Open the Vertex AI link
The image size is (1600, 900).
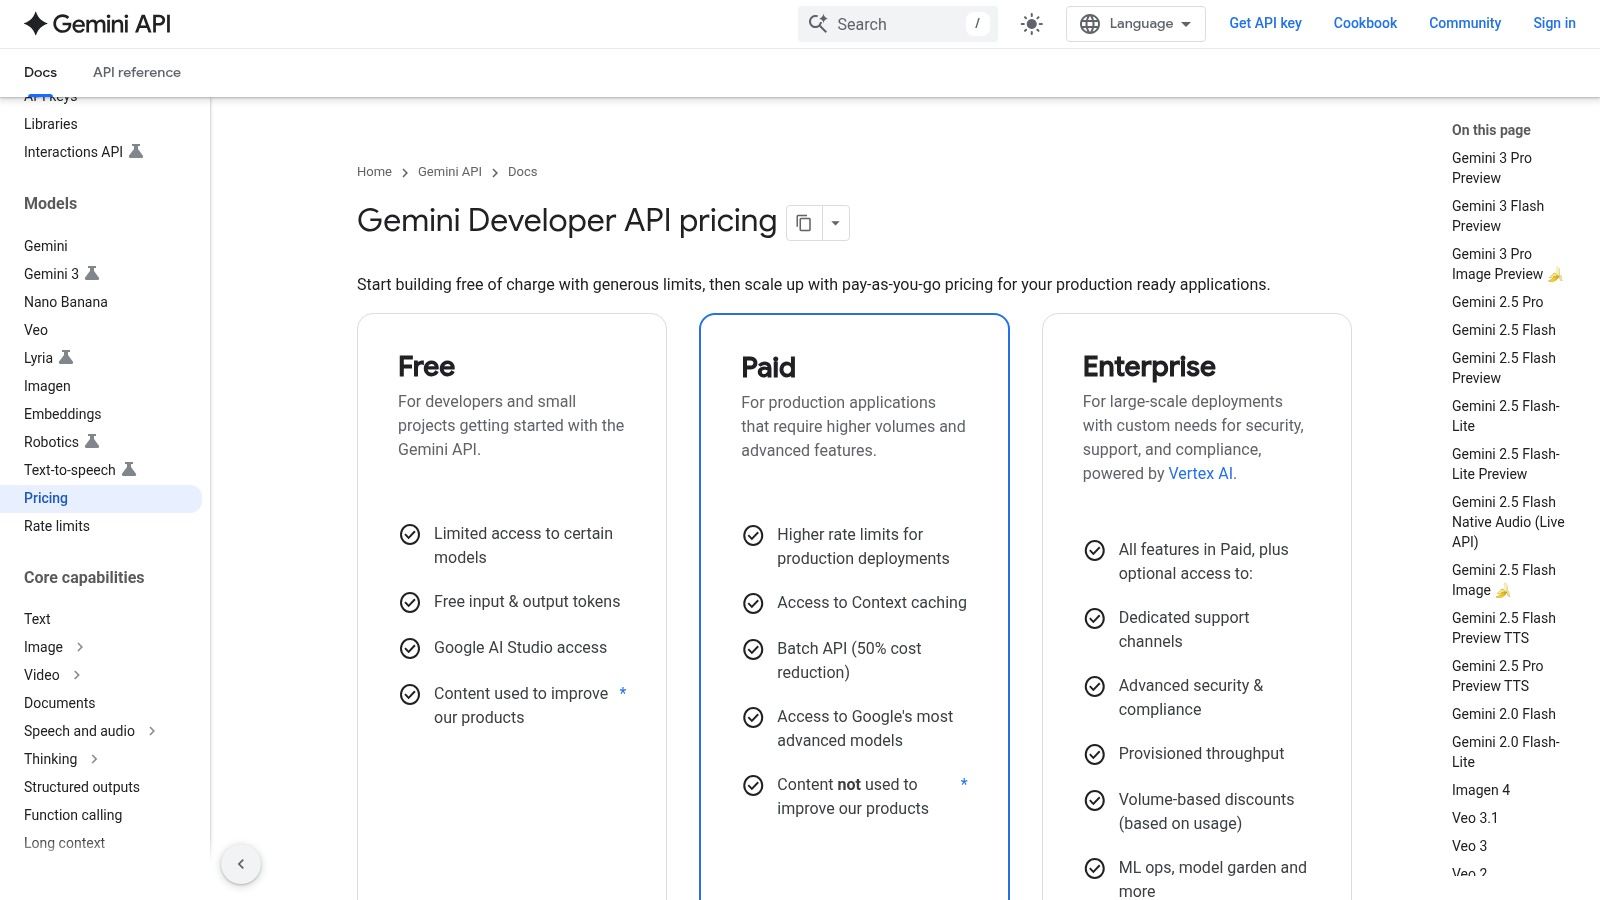tap(1200, 474)
